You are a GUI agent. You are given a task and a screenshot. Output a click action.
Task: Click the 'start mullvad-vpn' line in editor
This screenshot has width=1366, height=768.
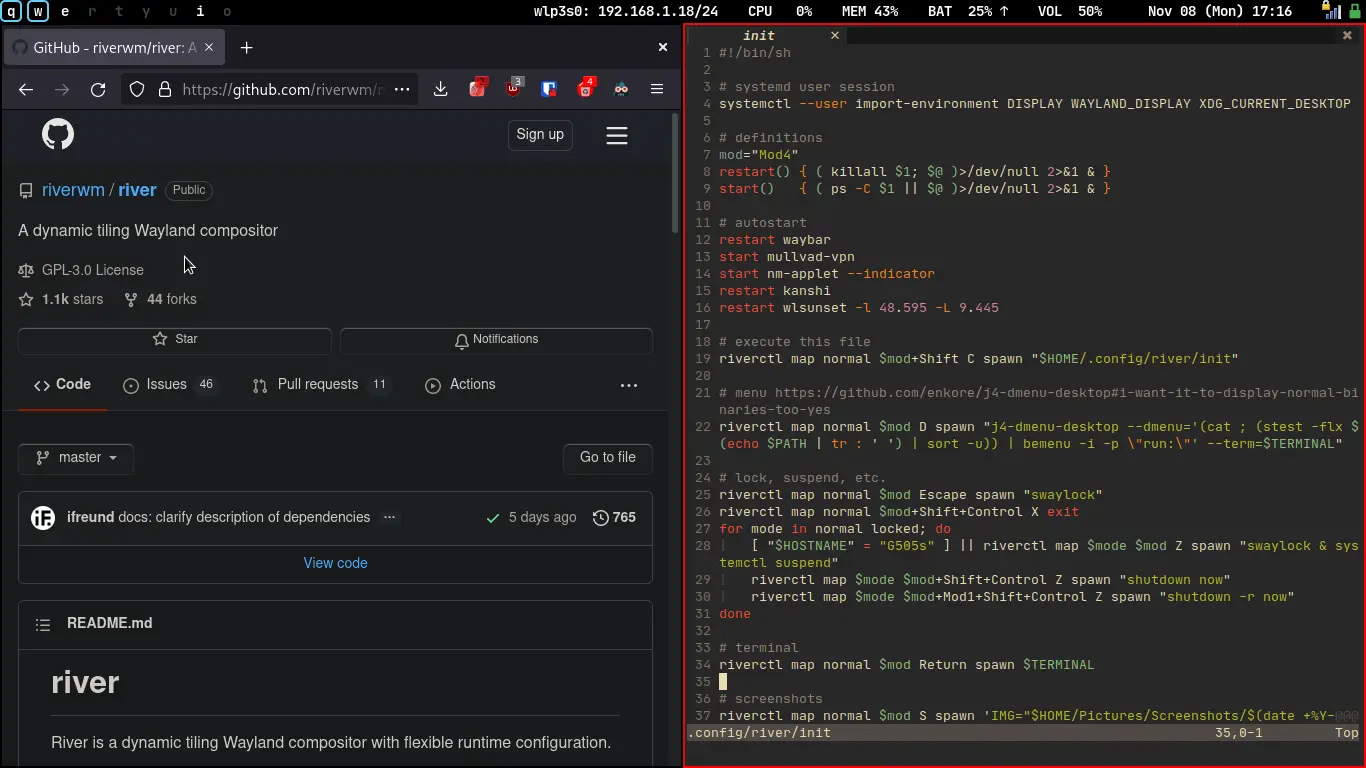[x=787, y=257]
